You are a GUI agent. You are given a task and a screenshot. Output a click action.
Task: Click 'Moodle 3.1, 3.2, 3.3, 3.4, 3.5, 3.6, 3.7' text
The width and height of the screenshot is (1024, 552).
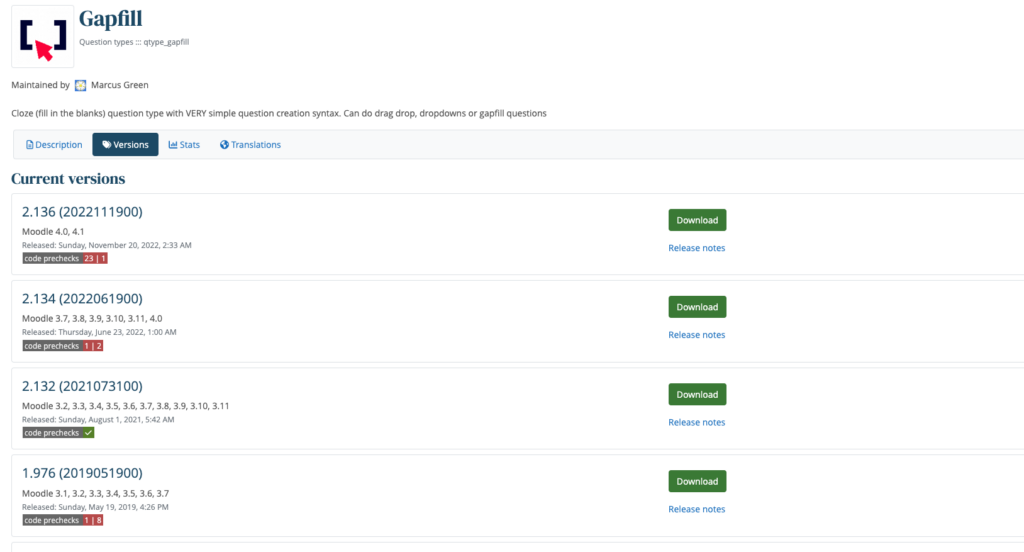click(95, 494)
